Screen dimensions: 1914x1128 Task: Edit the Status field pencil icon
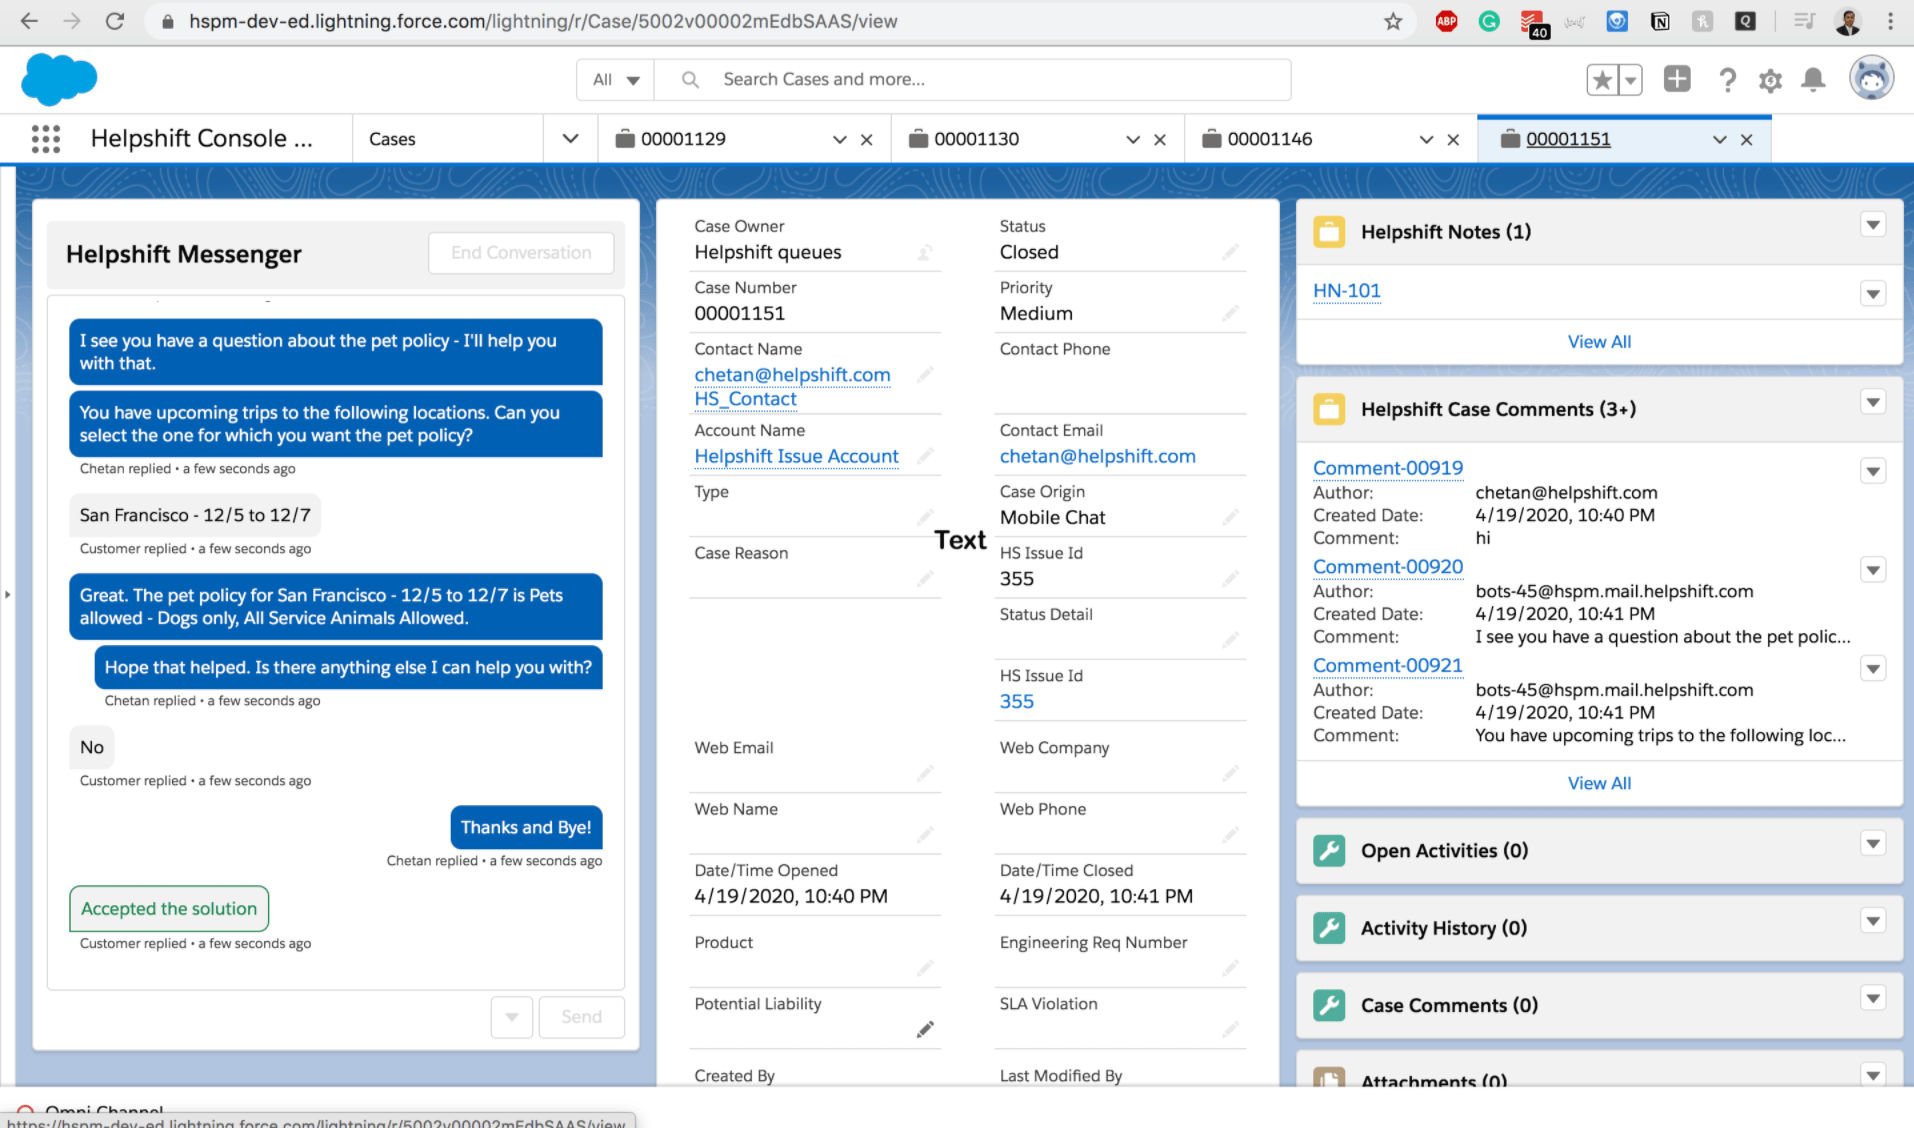coord(1230,252)
